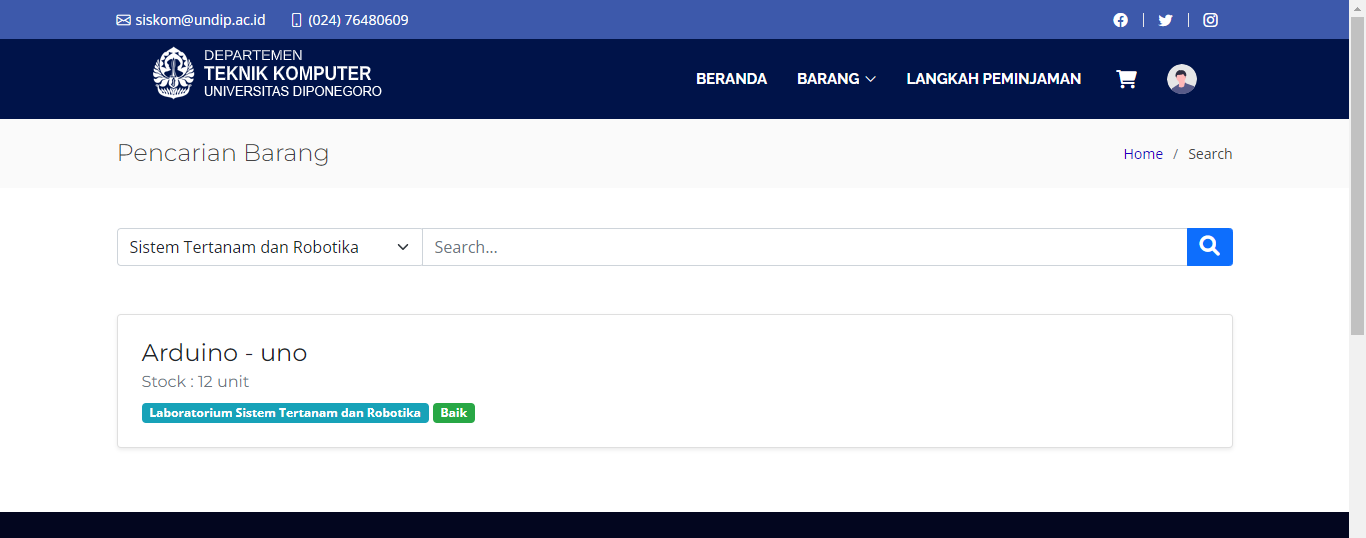Focus the Search text input field

tap(804, 247)
